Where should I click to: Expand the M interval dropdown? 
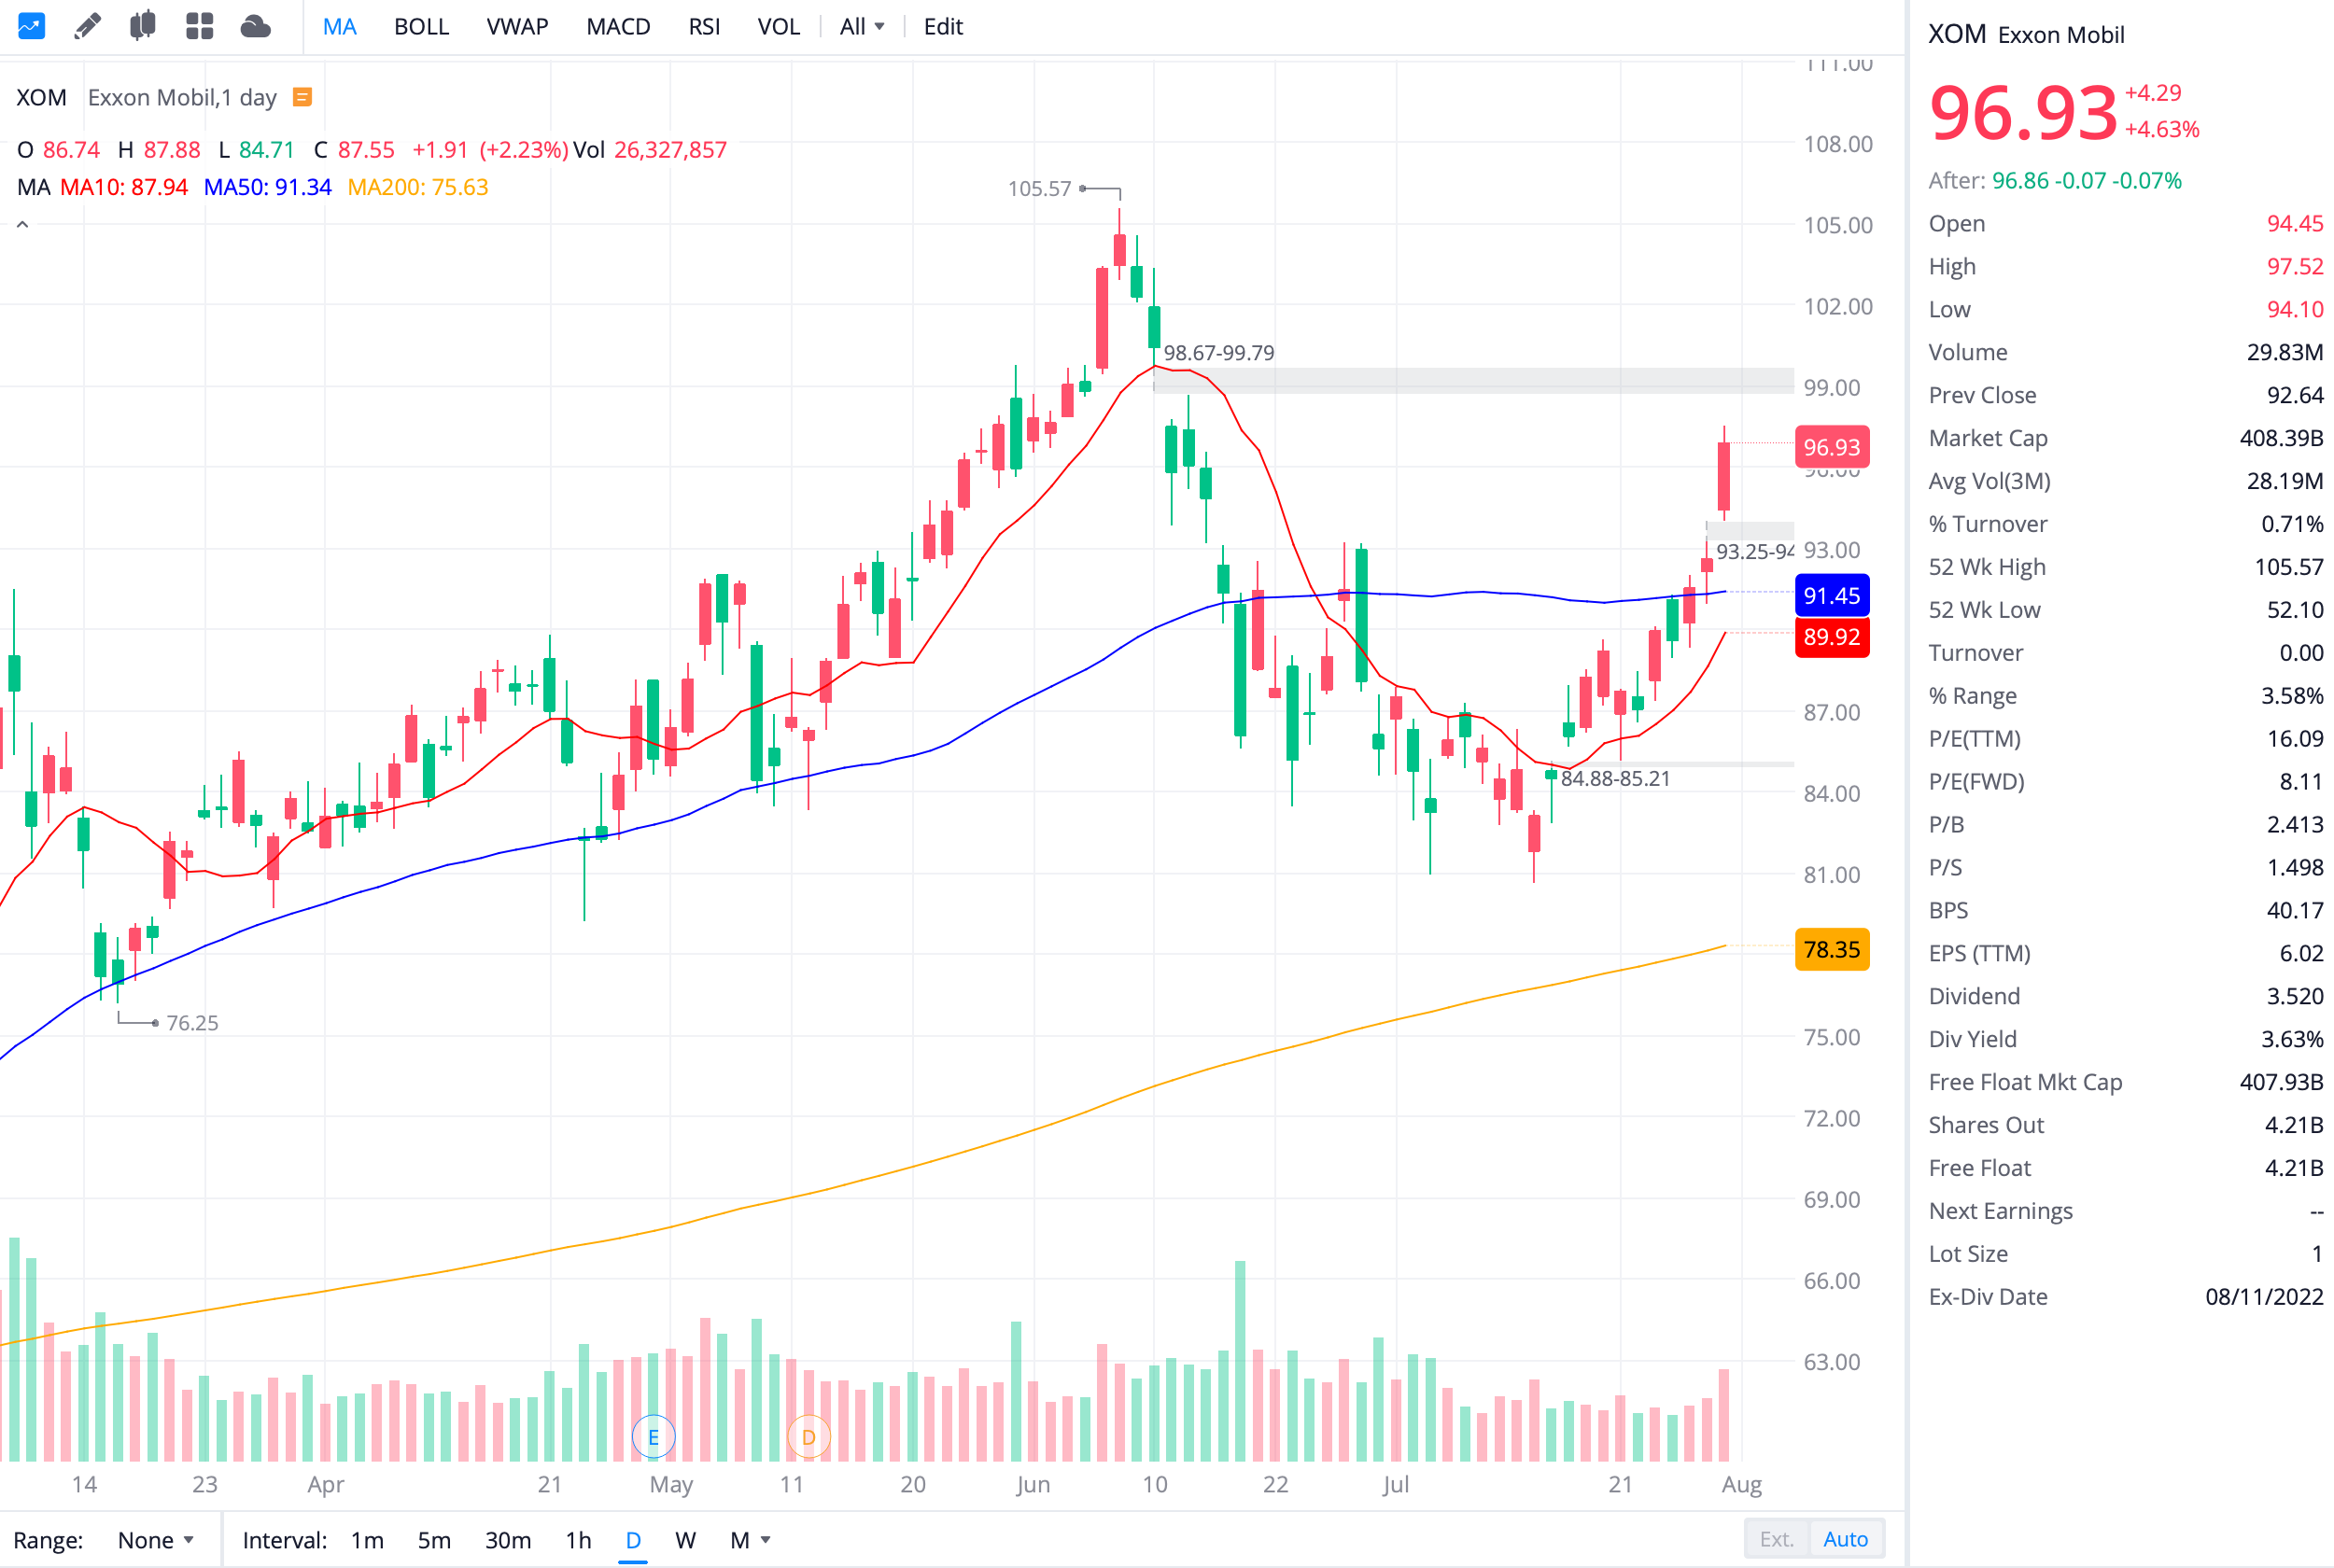[750, 1540]
